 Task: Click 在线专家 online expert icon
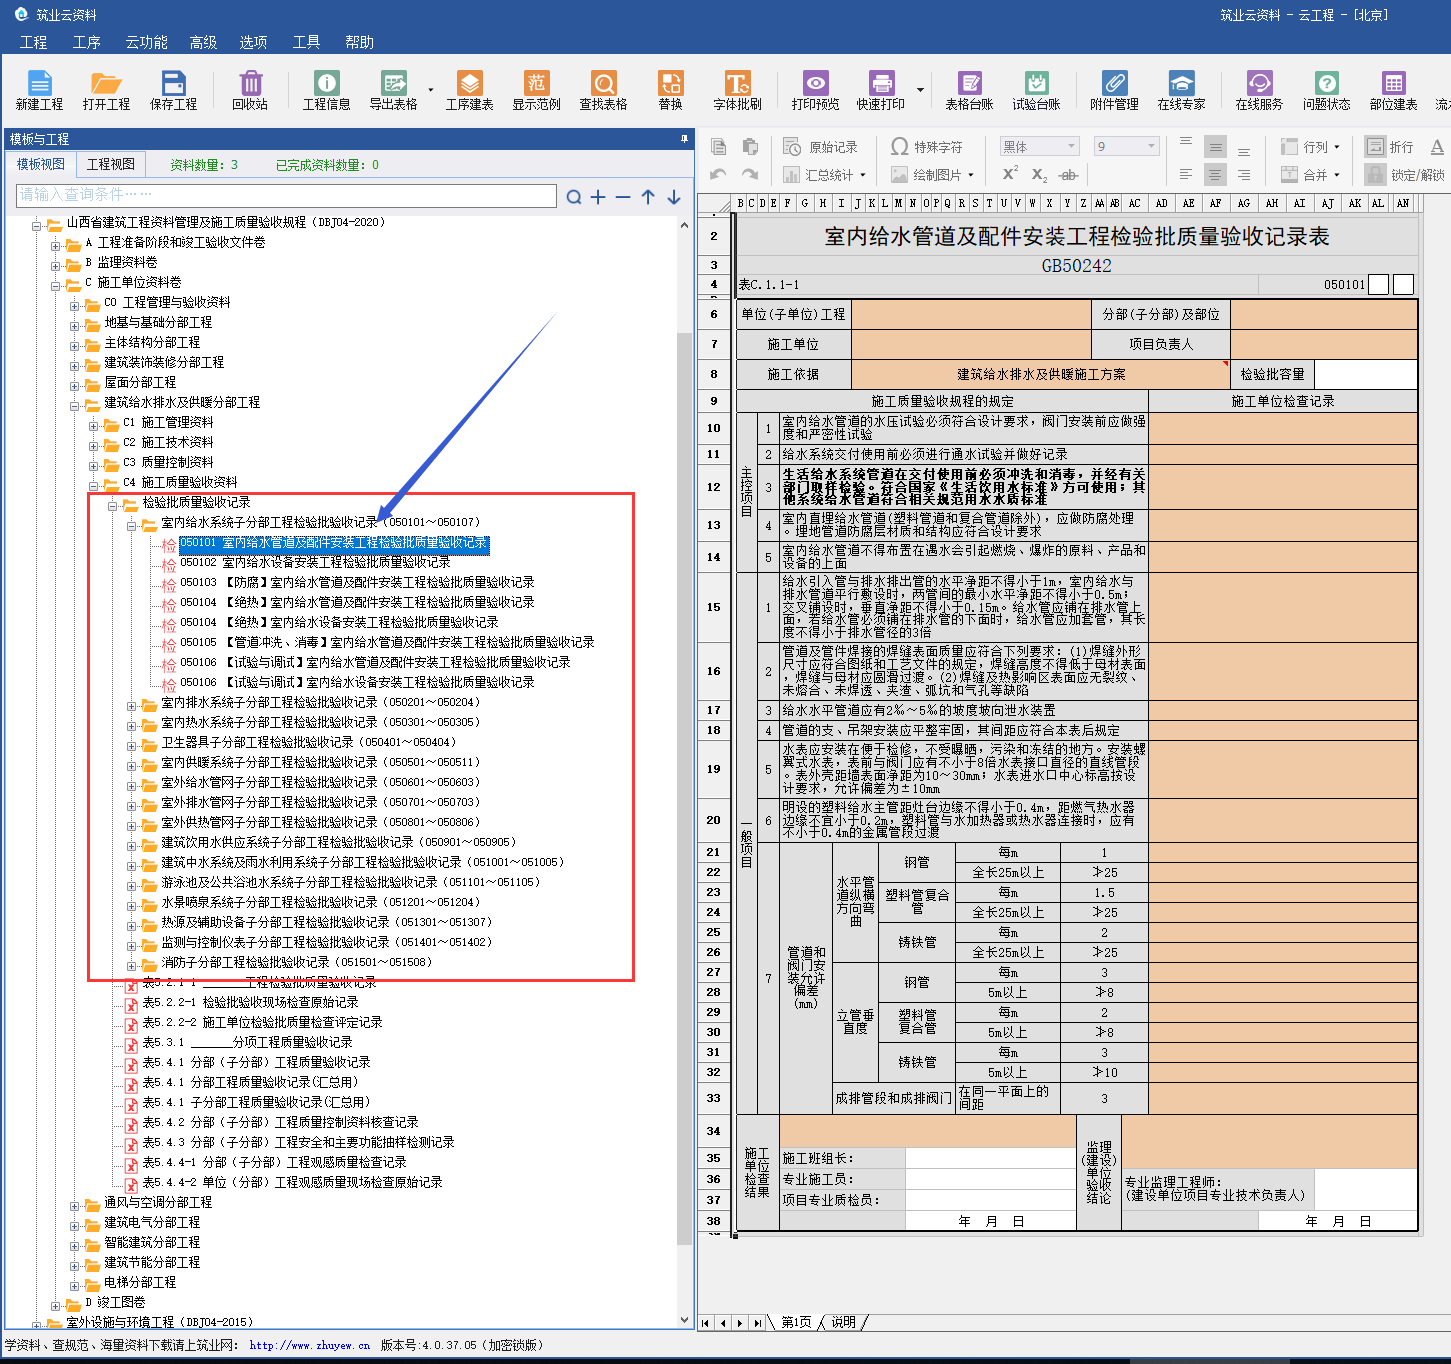1181,90
